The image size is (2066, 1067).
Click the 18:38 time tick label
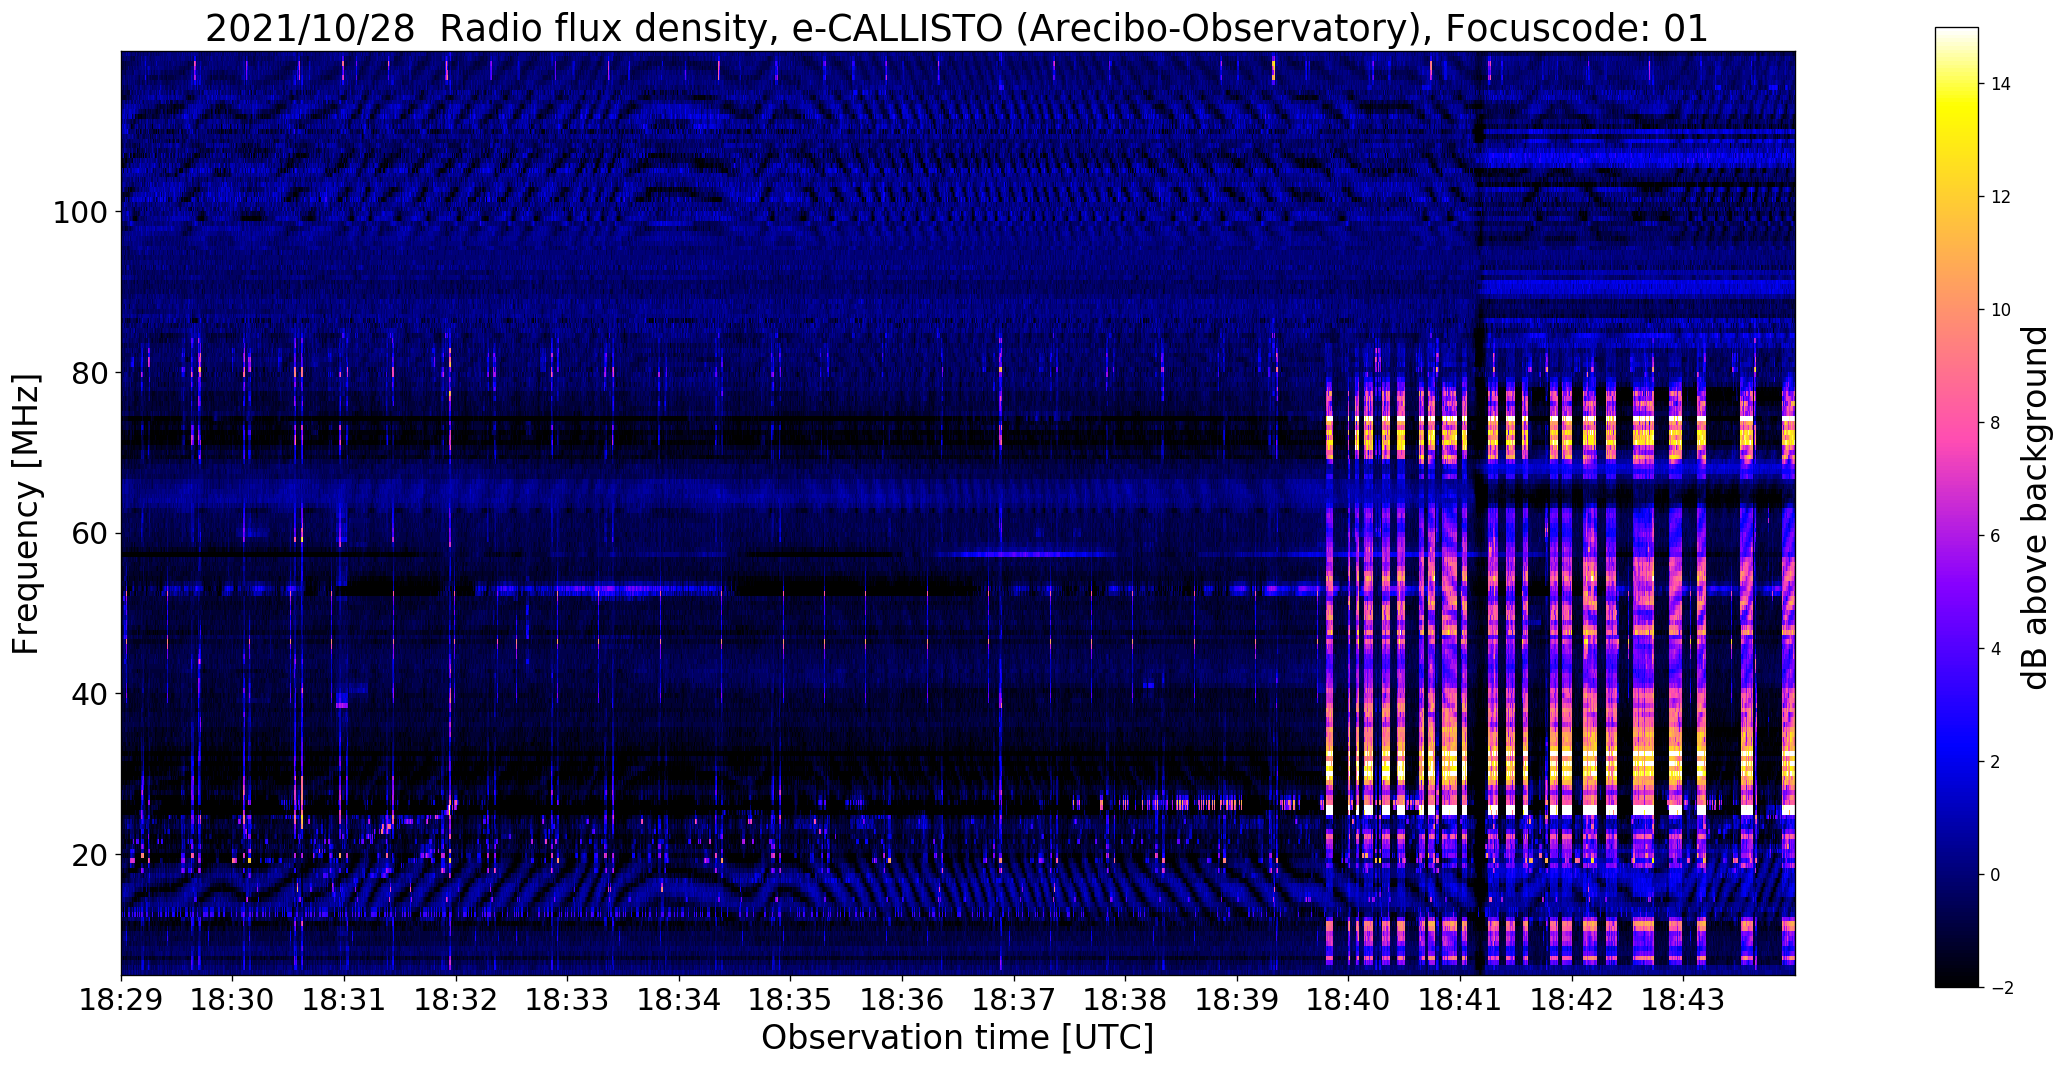coord(1126,1000)
